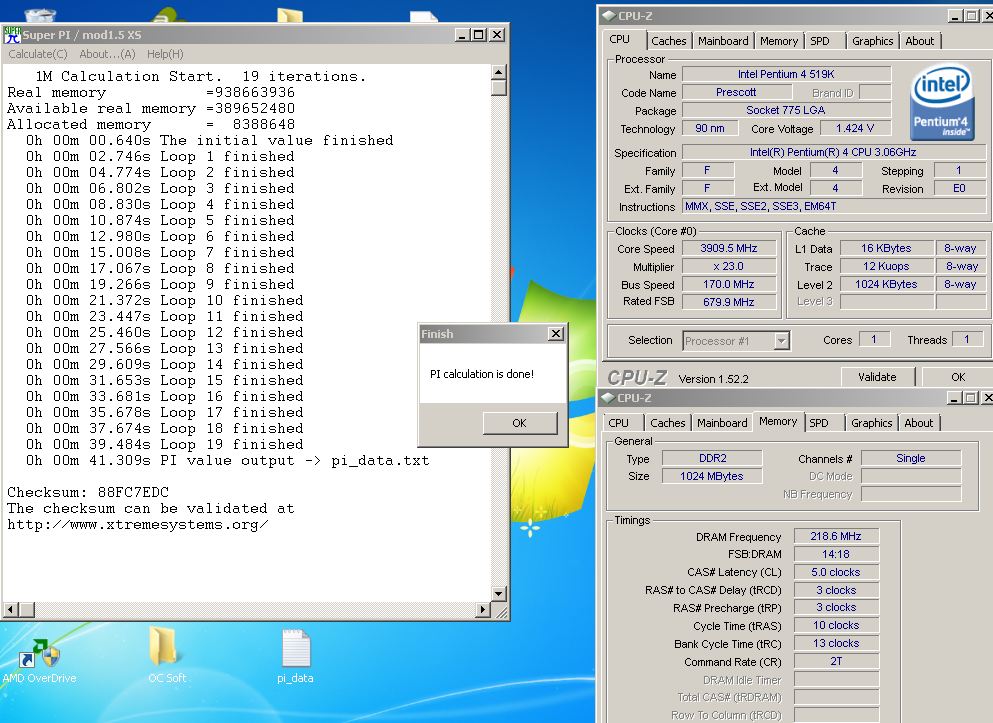Maximize the Super PI window
This screenshot has height=723, width=993.
click(x=479, y=35)
